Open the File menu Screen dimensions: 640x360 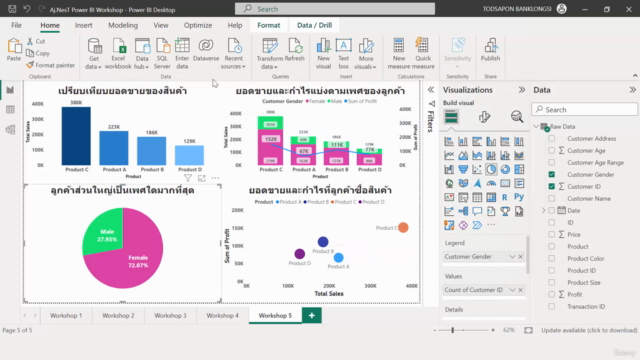pyautogui.click(x=16, y=25)
